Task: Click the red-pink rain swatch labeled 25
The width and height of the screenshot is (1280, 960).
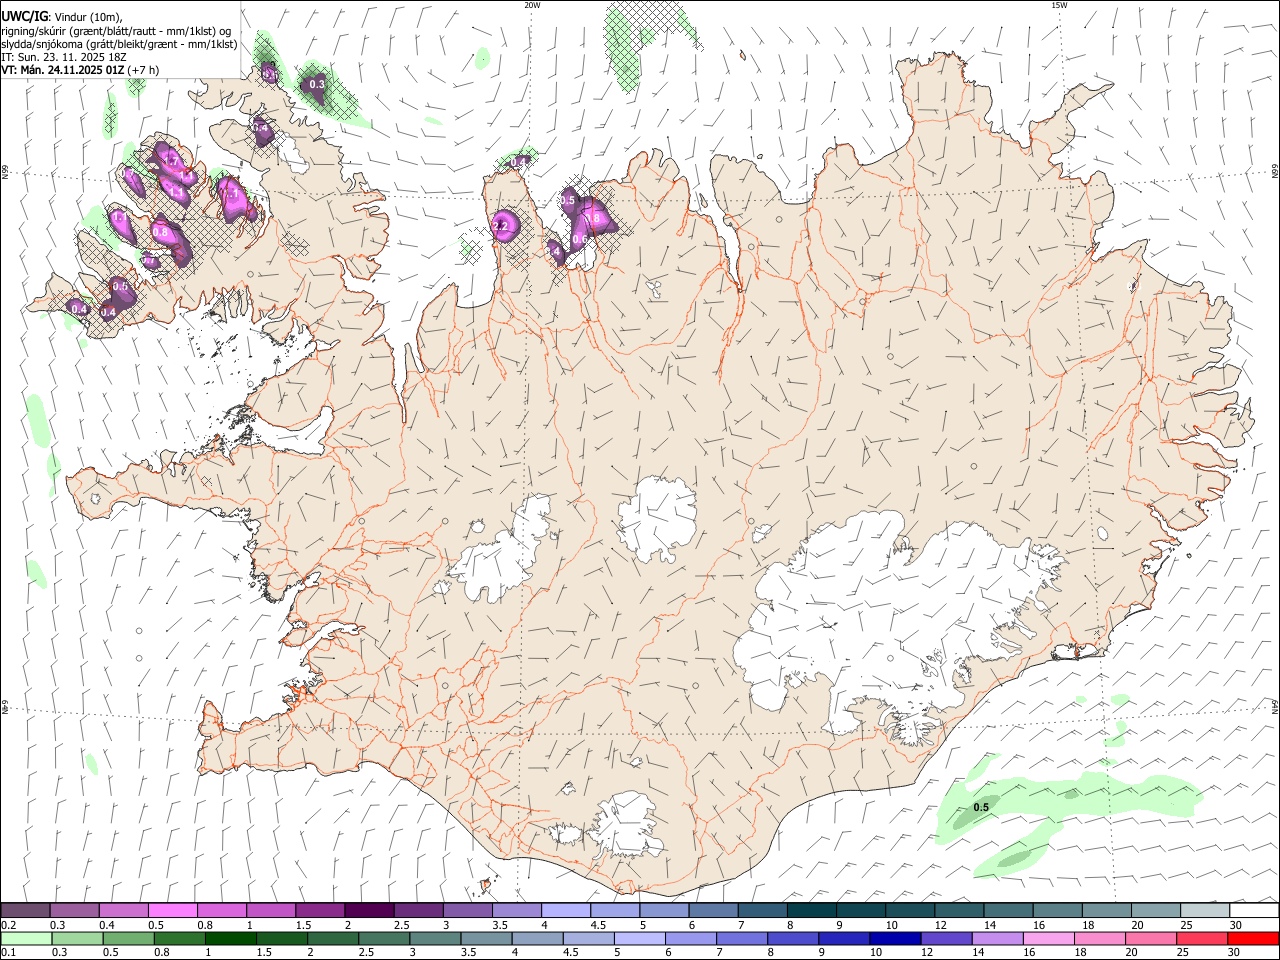Action: pos(1203,938)
